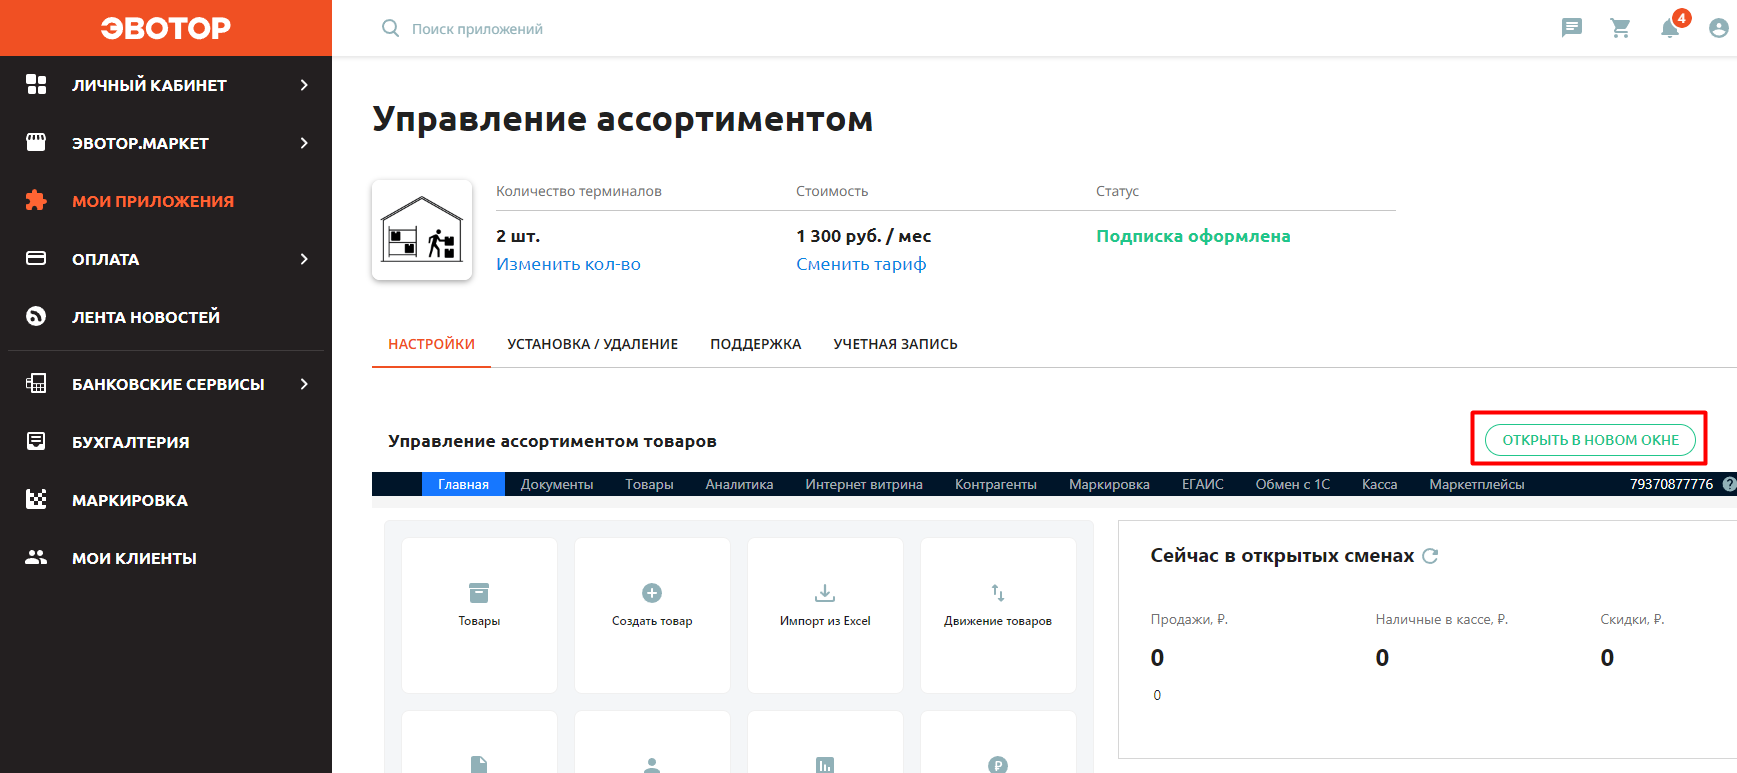The image size is (1737, 773).
Task: Click the 1 300 руб. / мес price
Action: click(863, 236)
